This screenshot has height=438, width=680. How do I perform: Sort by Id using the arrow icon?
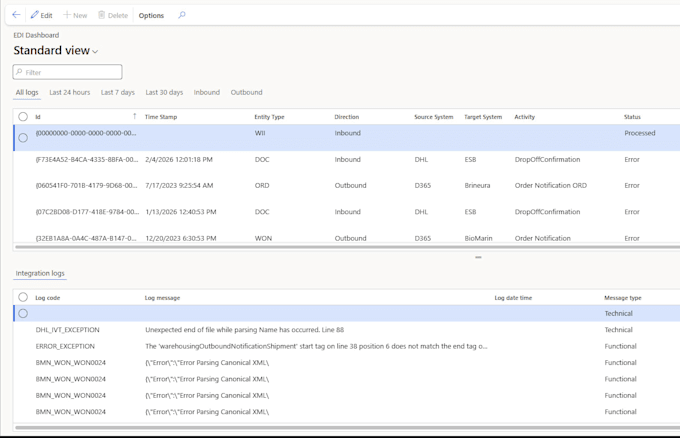point(134,116)
